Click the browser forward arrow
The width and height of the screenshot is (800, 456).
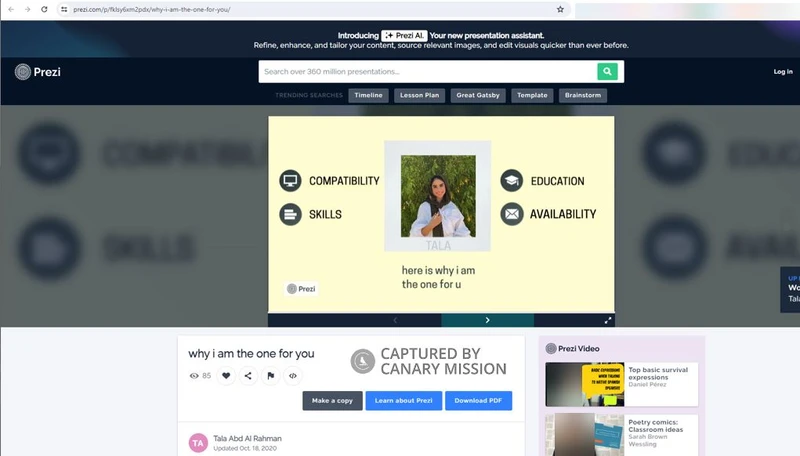click(x=28, y=9)
